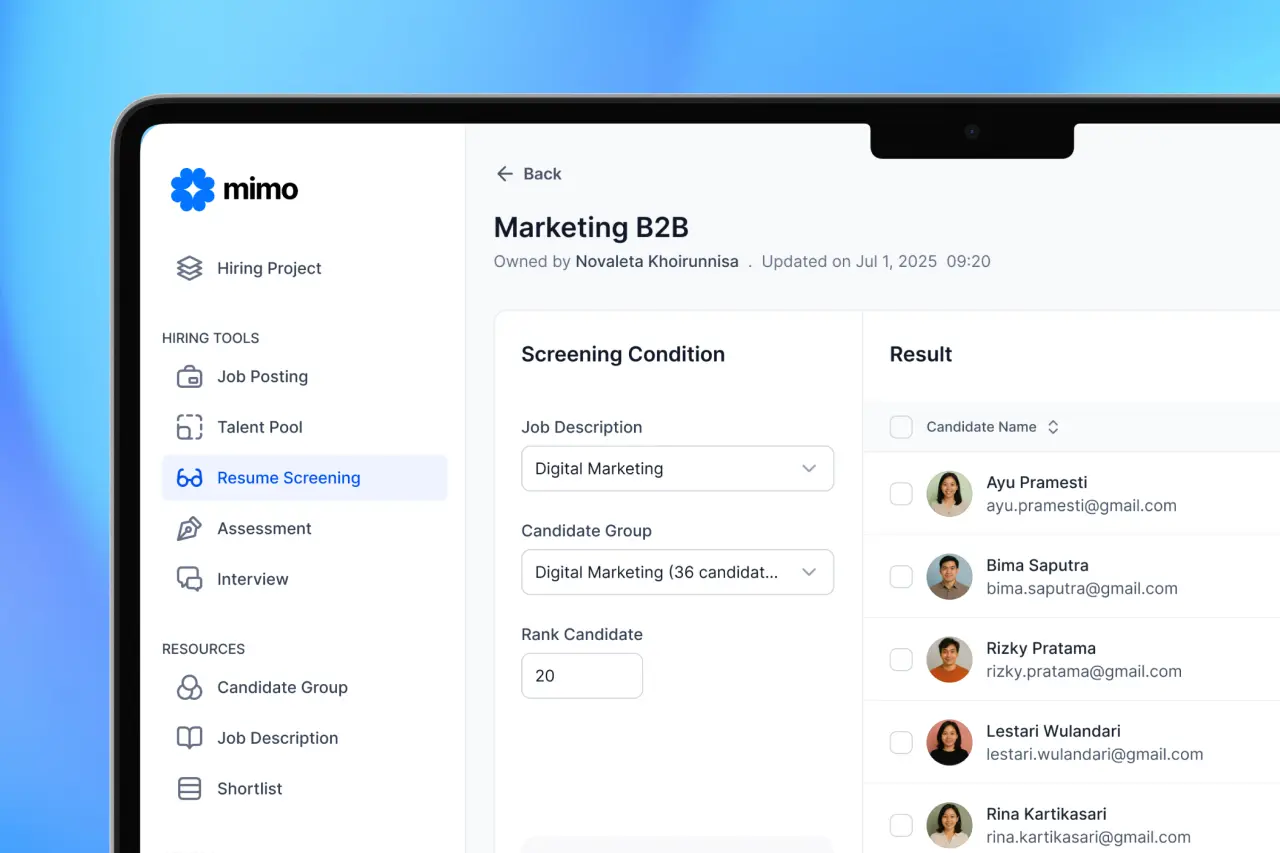Sort by Candidate Name arrows icon
The width and height of the screenshot is (1280, 853).
[1053, 427]
